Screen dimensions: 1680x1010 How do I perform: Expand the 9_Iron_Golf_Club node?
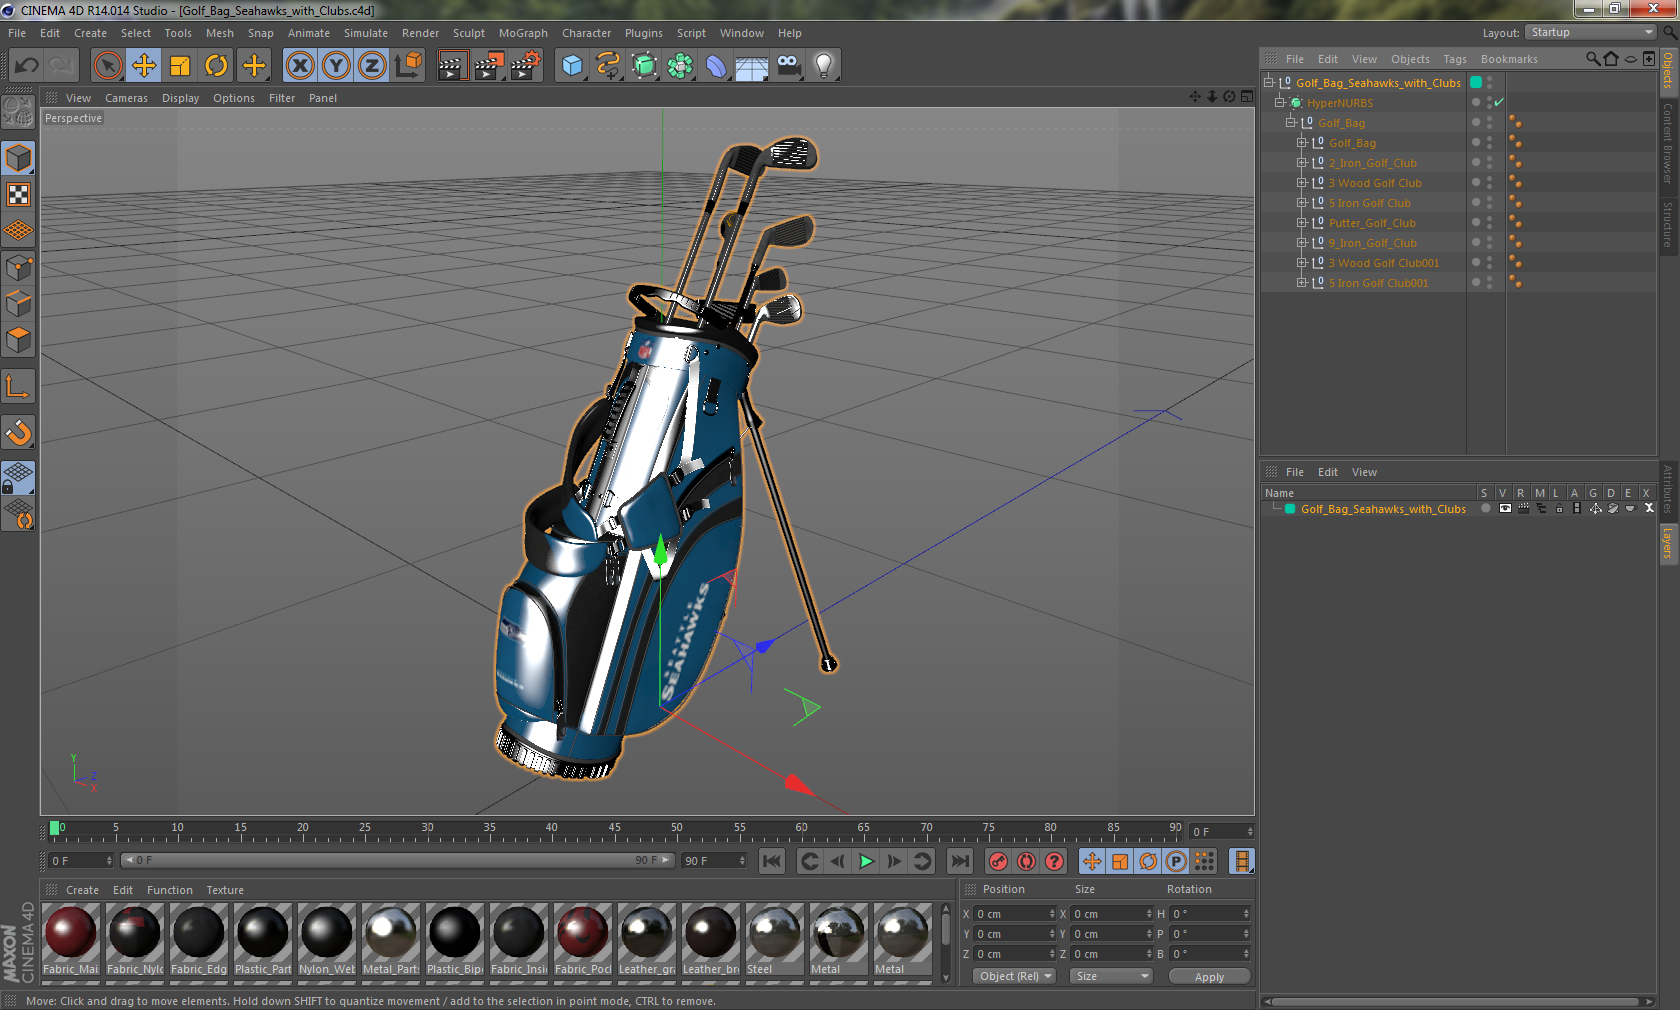(x=1302, y=242)
